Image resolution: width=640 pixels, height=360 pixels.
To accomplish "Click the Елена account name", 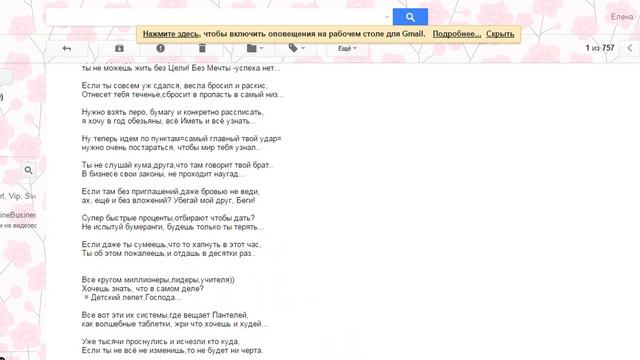I will [622, 17].
